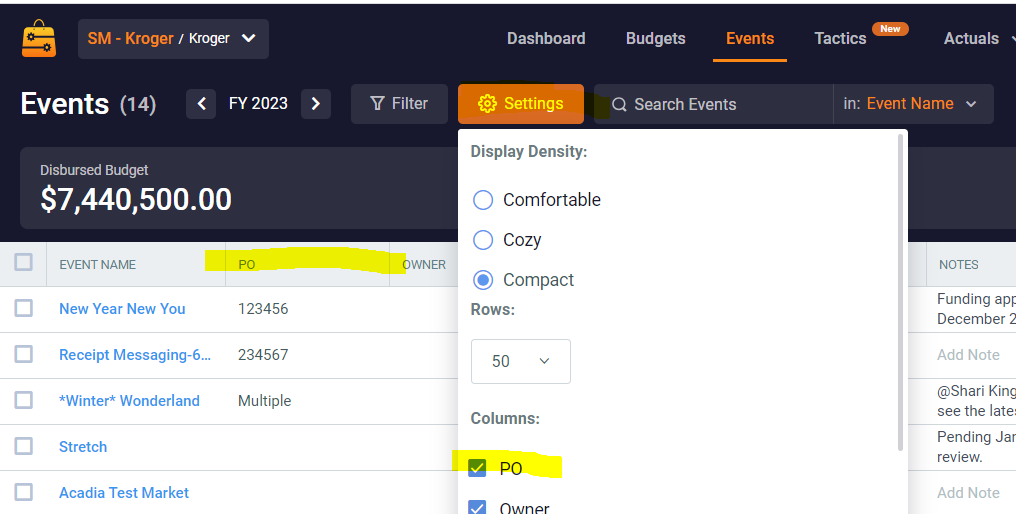Select Cozy display density
The height and width of the screenshot is (514, 1016).
click(x=483, y=240)
